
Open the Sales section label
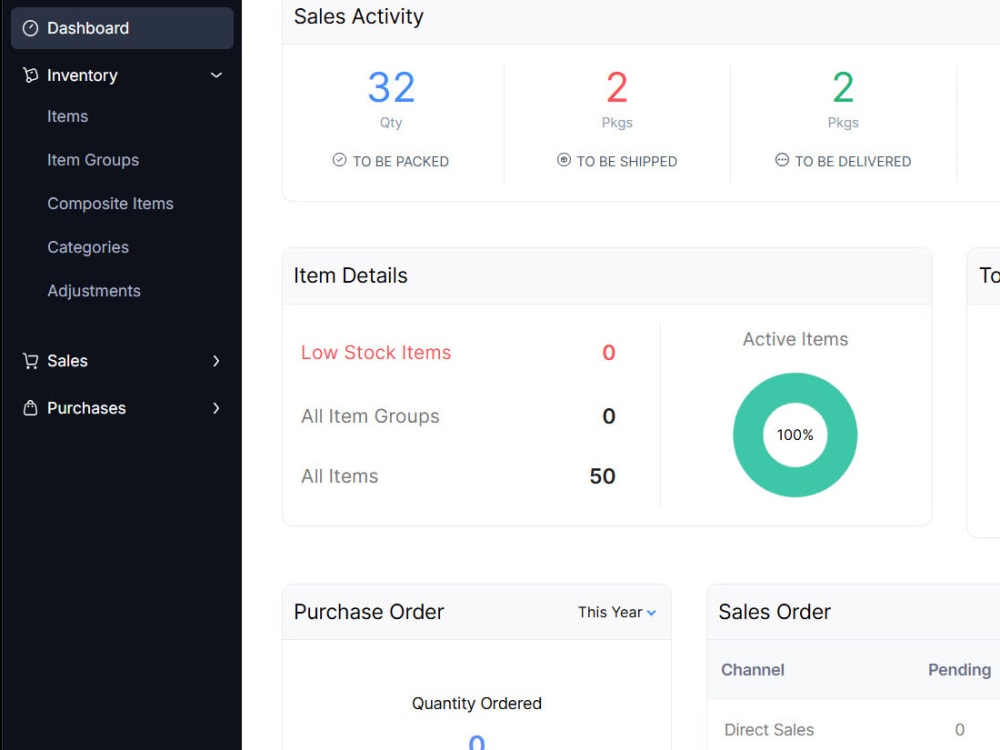[68, 361]
